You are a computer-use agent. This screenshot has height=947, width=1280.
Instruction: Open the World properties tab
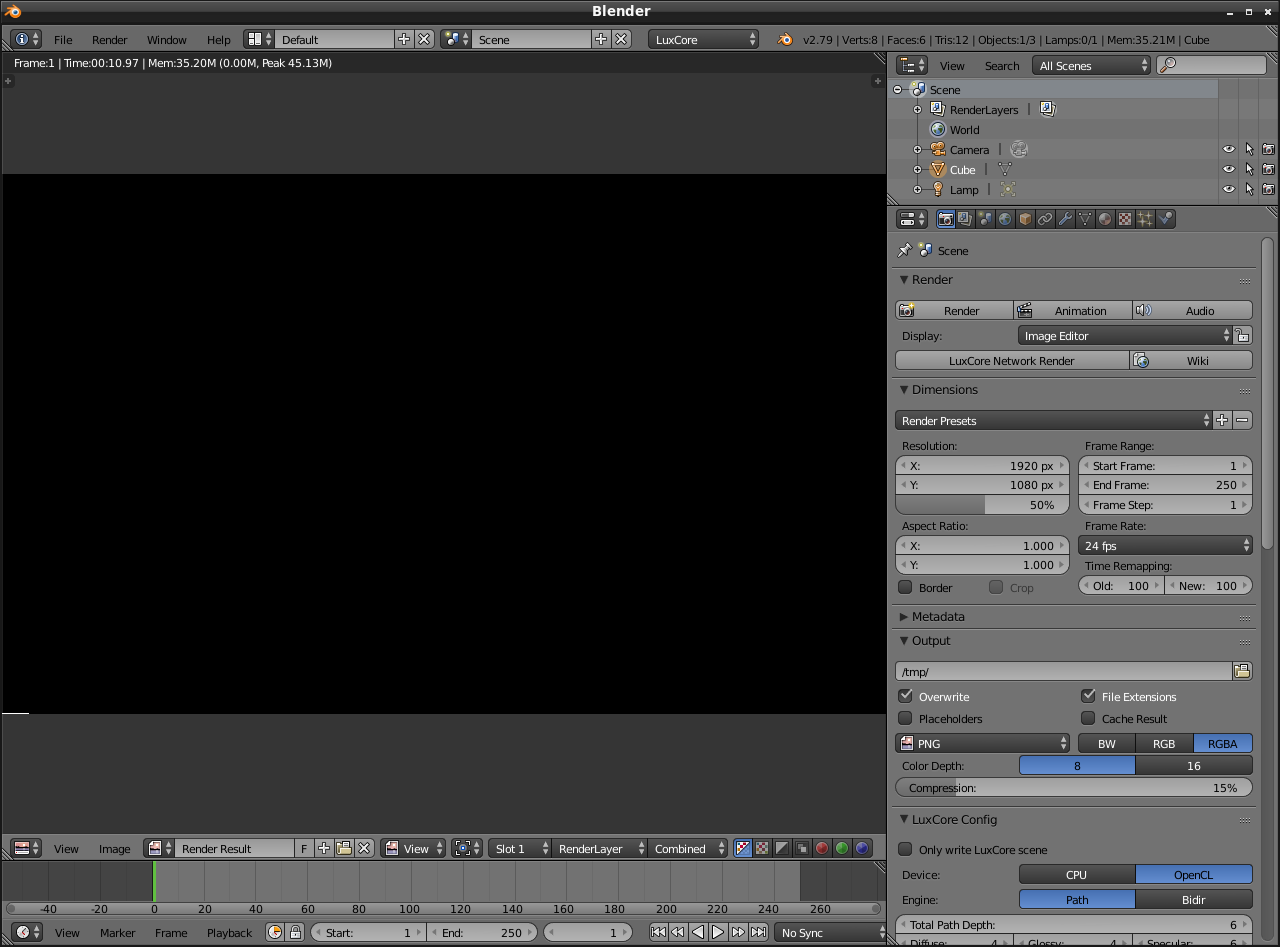click(x=1005, y=219)
